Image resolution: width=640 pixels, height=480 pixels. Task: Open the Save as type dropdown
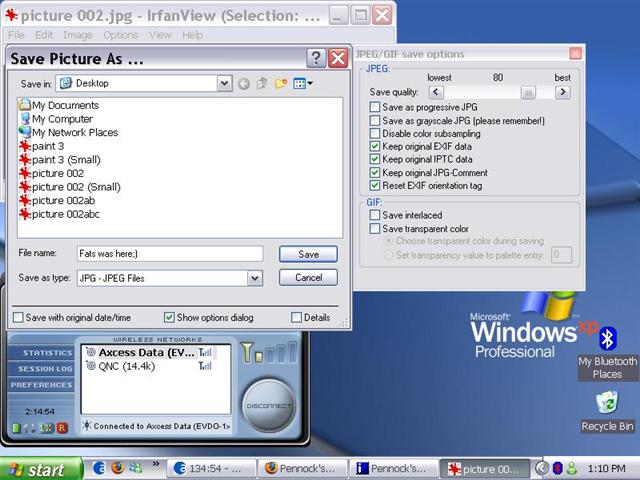point(254,278)
